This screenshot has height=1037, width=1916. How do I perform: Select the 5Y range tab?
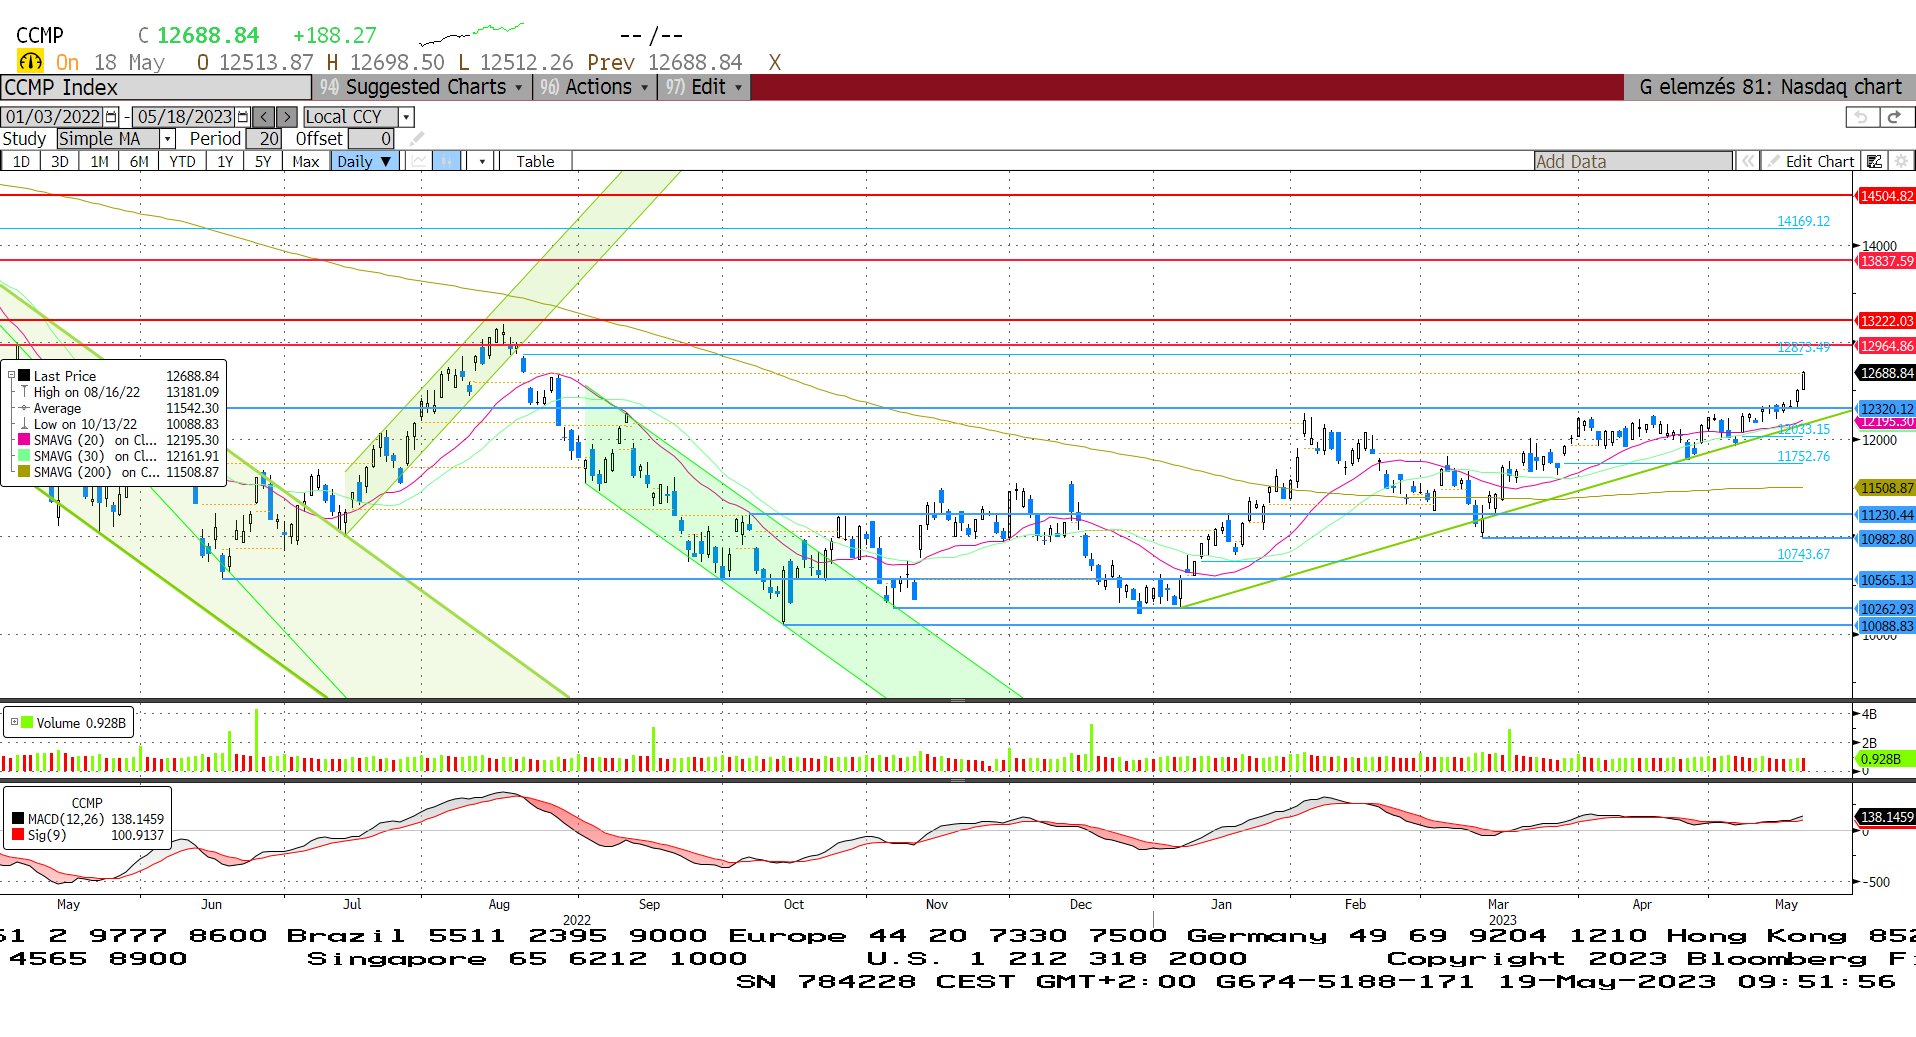click(x=263, y=161)
